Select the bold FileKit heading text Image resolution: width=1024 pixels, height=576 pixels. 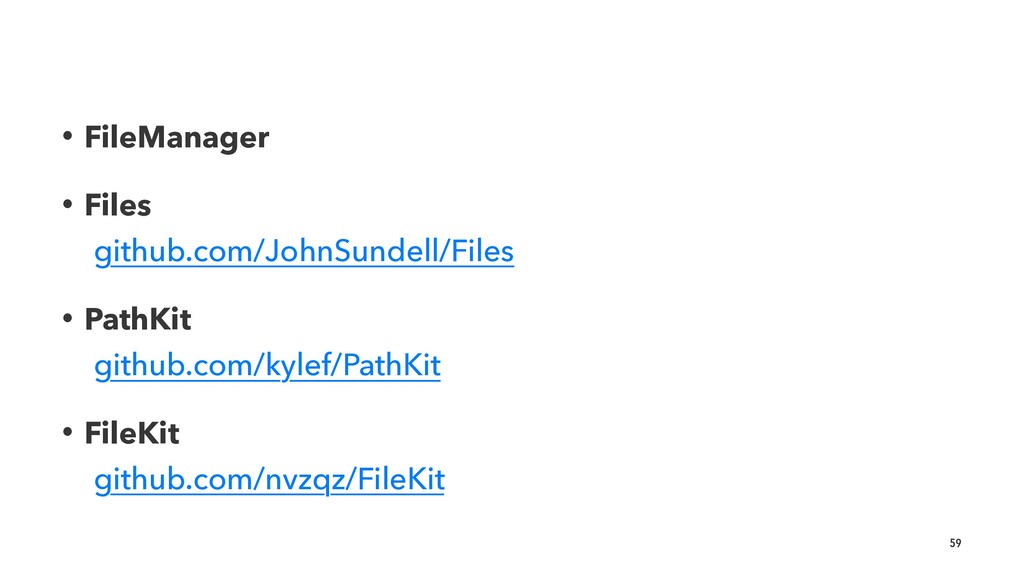132,434
